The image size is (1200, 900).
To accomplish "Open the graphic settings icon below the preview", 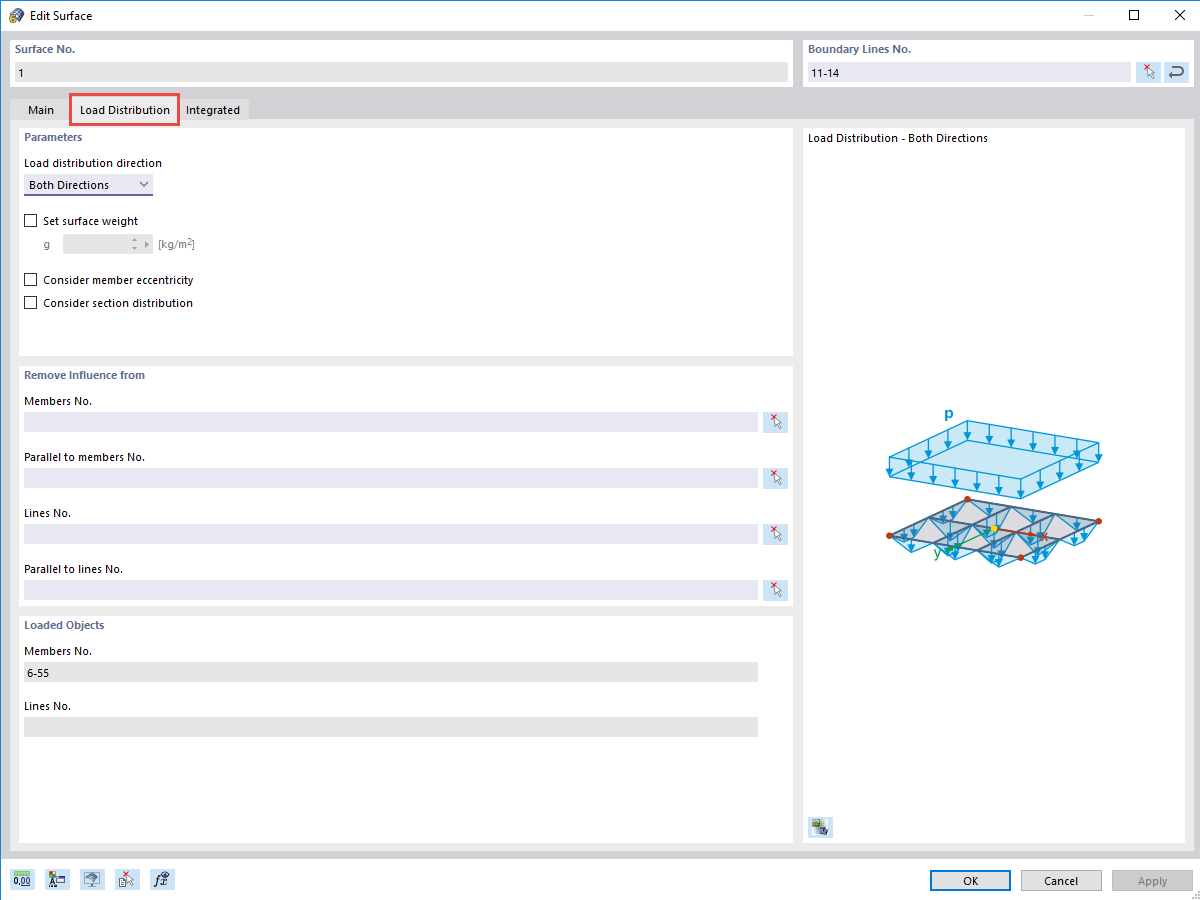I will point(820,827).
